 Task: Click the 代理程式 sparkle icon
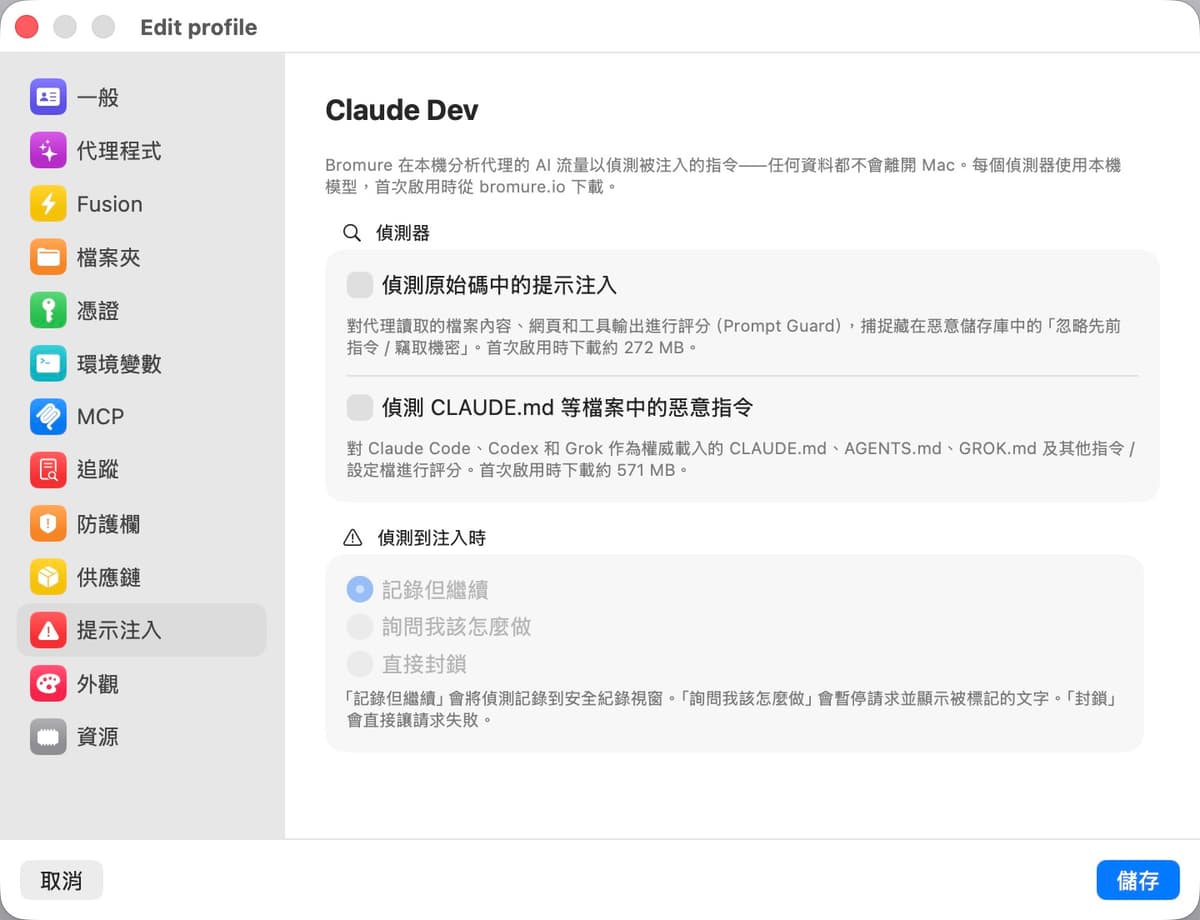[x=48, y=151]
